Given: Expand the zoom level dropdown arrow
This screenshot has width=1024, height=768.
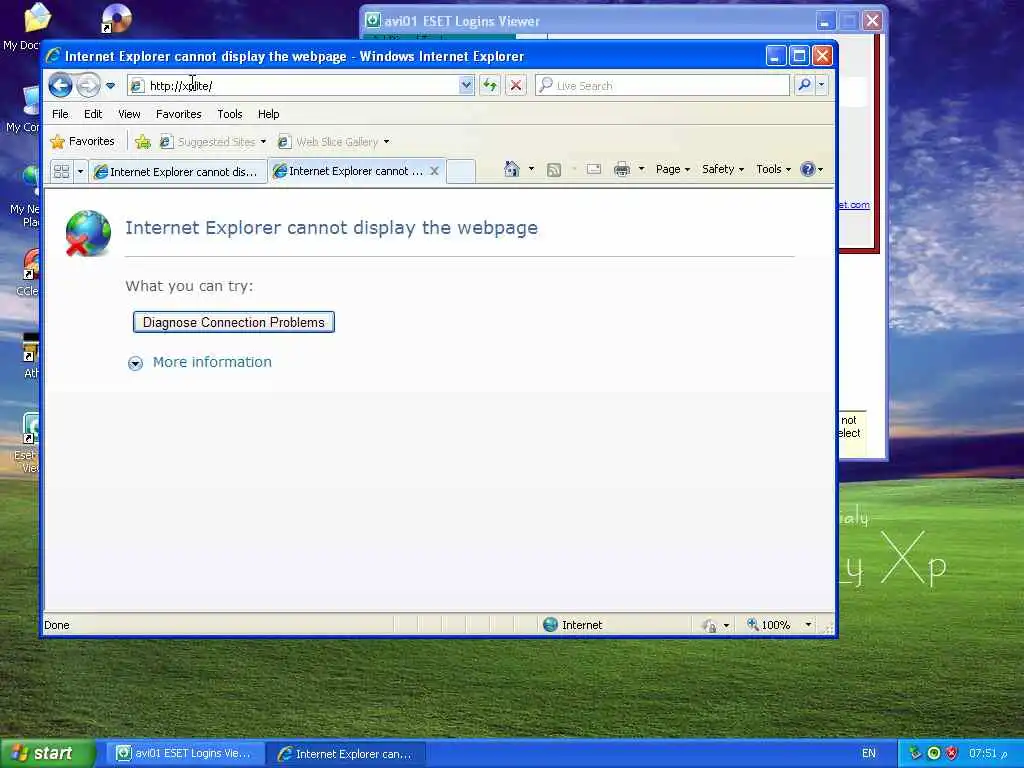Looking at the screenshot, I should (x=808, y=625).
